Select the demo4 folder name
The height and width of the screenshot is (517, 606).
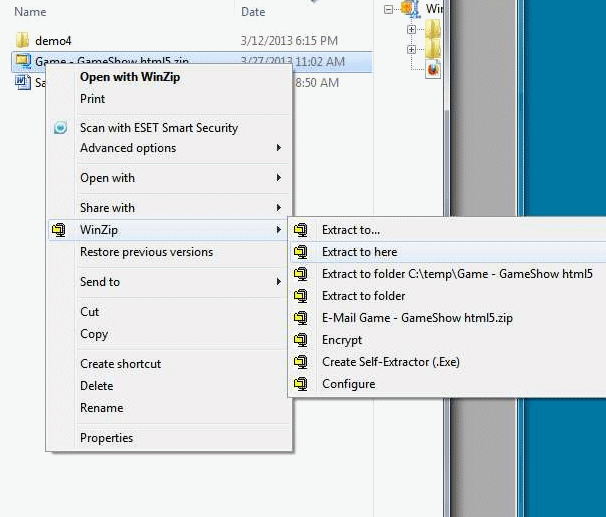[53, 41]
